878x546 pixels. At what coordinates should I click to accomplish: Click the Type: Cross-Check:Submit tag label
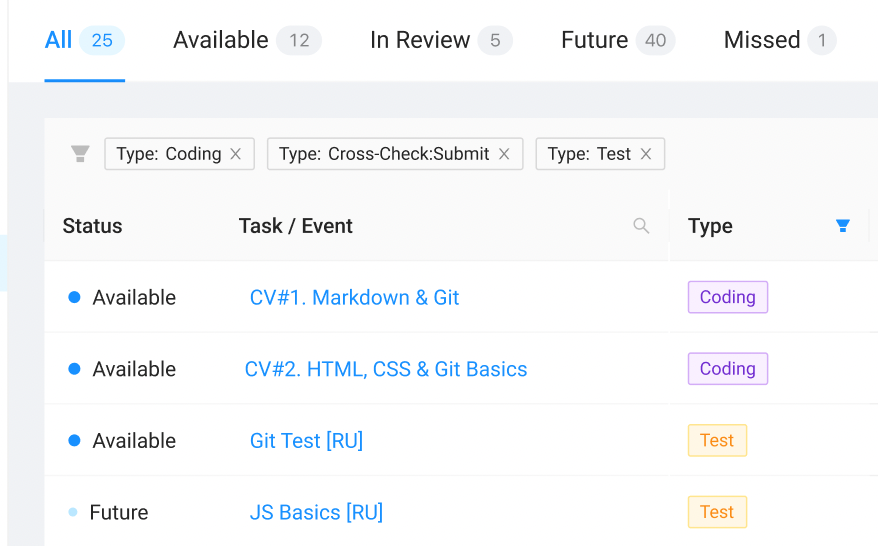[384, 154]
